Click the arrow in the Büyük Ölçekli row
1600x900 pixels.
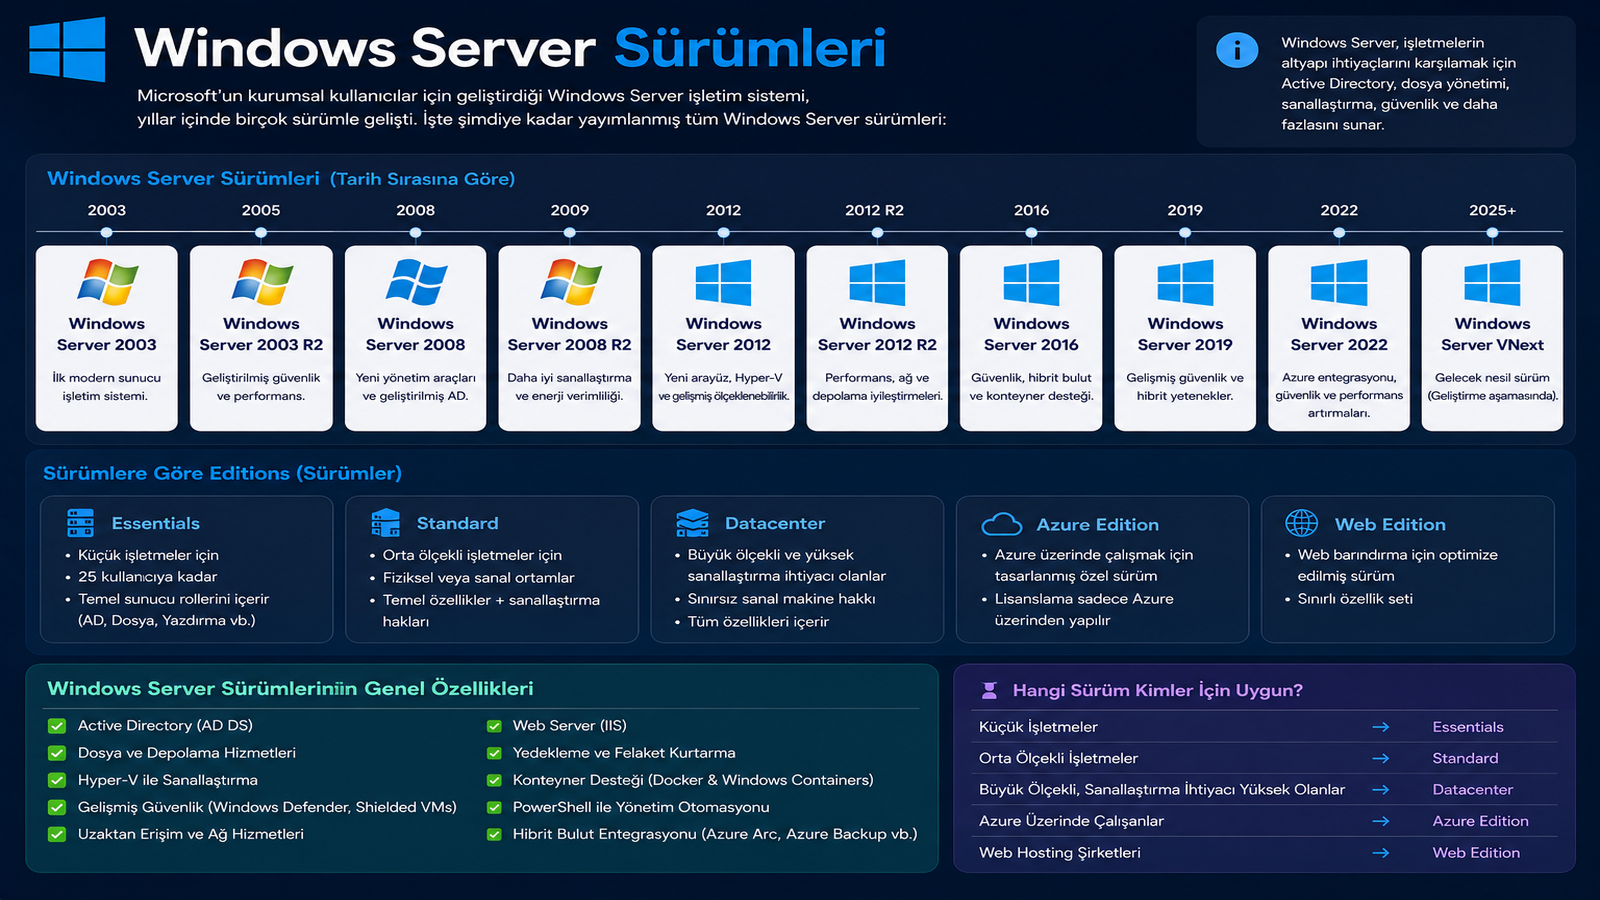pos(1381,789)
